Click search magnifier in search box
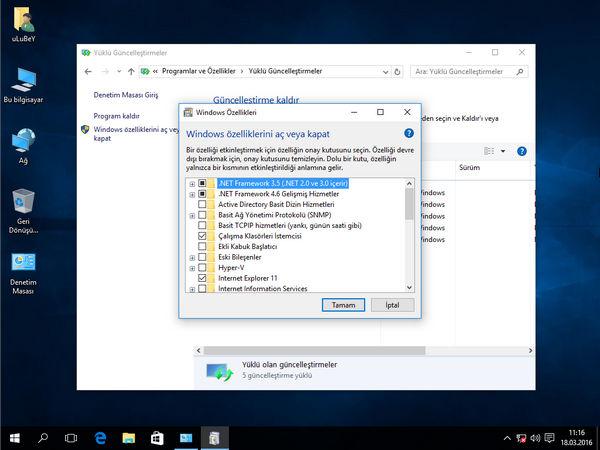Screen dimensions: 600x450 520,72
